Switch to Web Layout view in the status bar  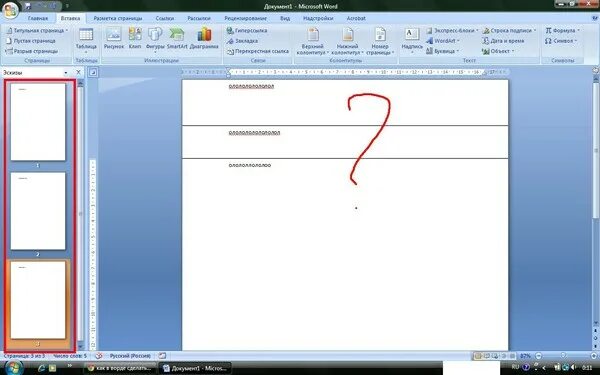point(495,356)
